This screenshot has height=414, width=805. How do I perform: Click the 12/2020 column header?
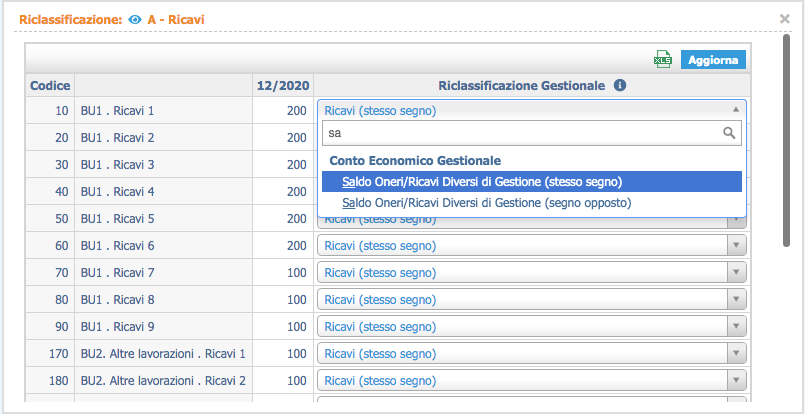tap(281, 86)
